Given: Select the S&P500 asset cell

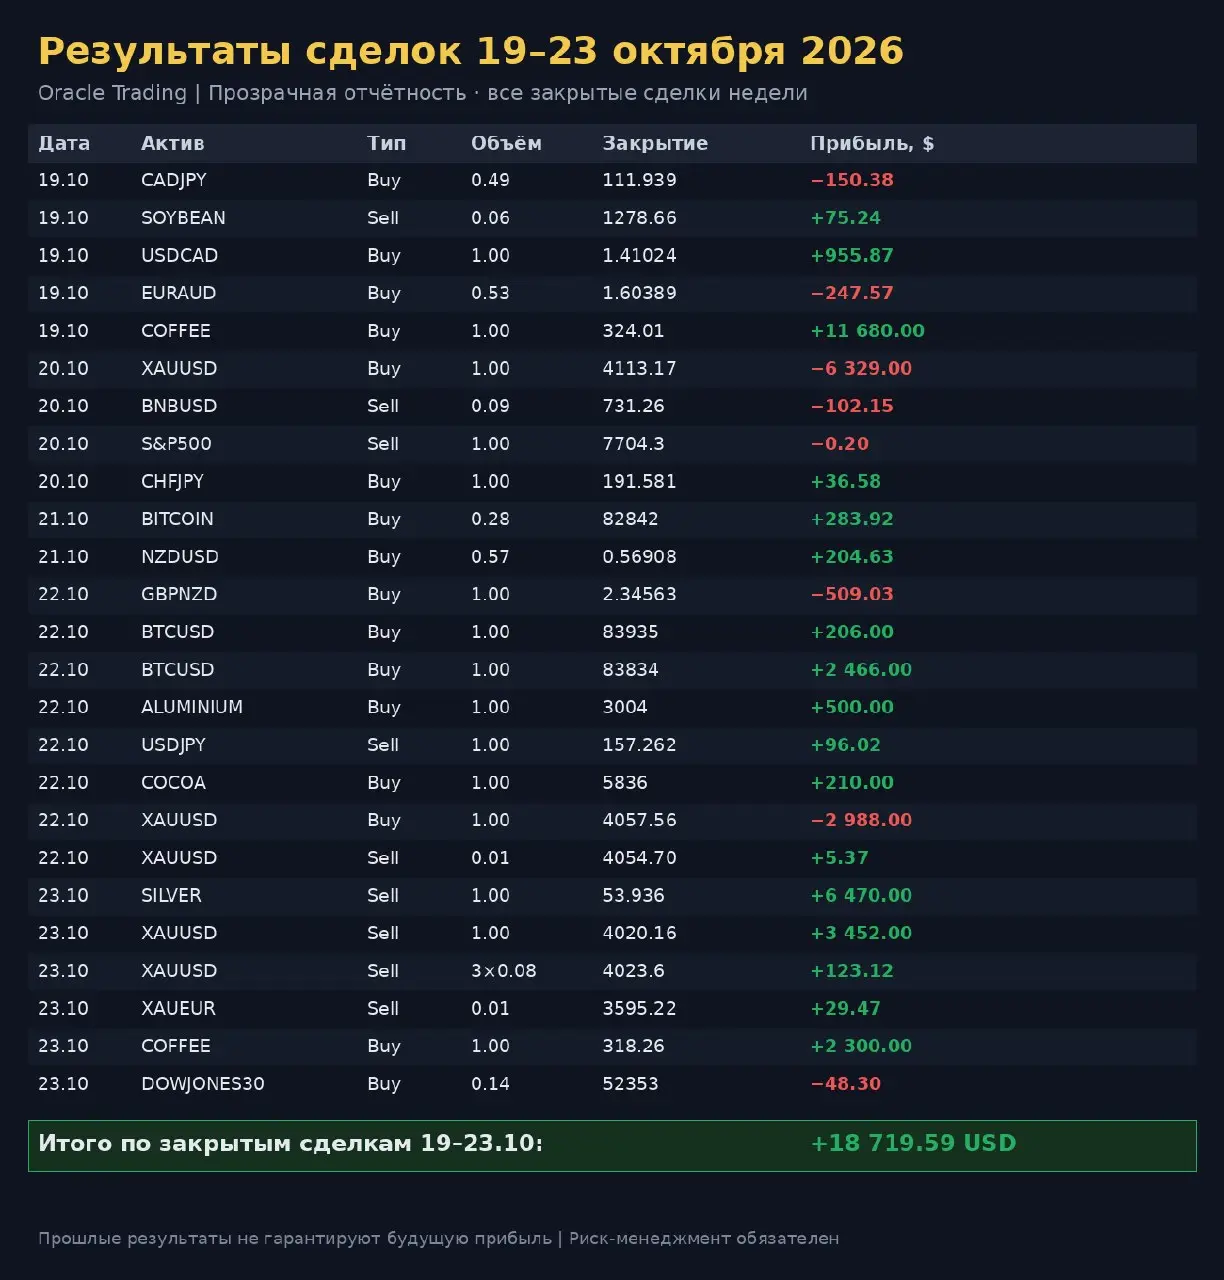Looking at the screenshot, I should click(176, 444).
